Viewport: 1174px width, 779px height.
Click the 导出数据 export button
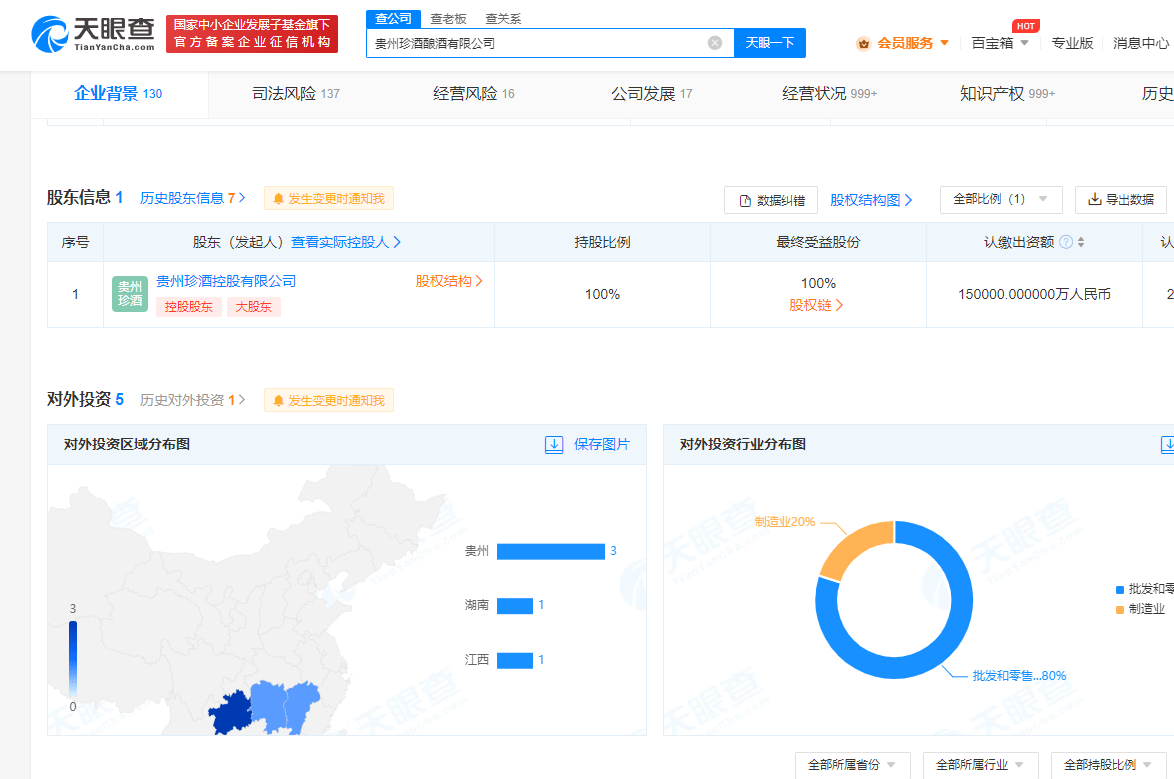(1120, 199)
